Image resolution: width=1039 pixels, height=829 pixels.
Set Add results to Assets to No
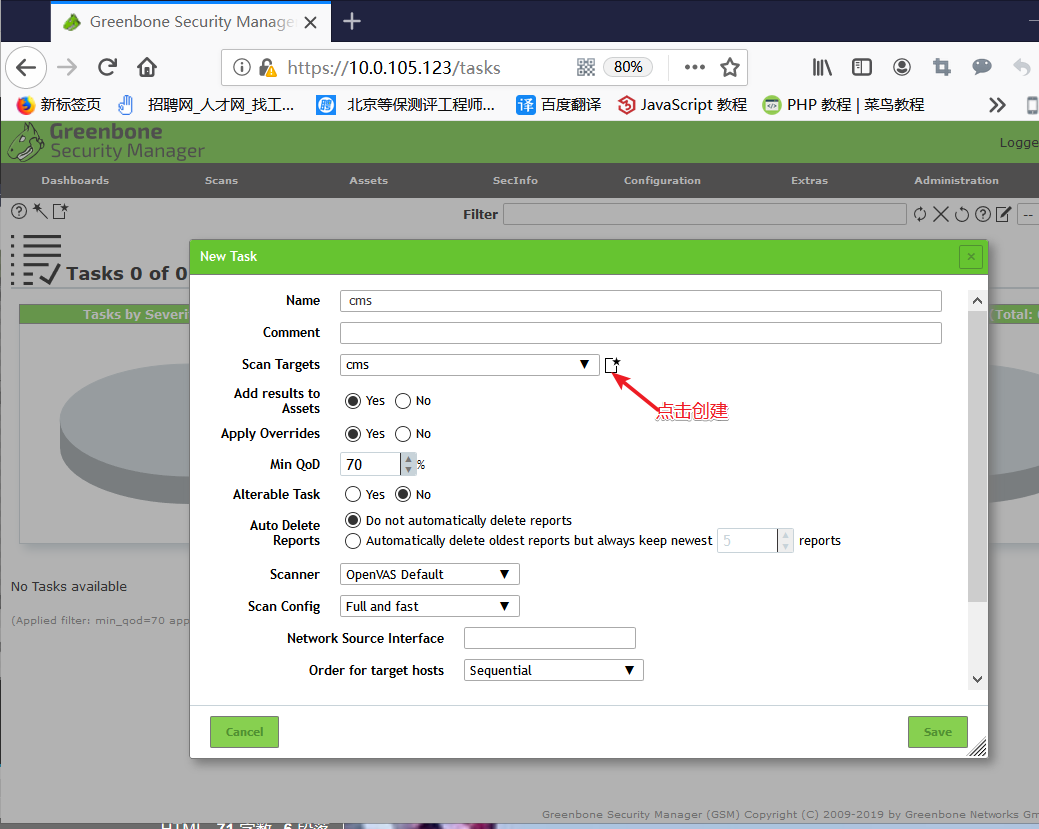pyautogui.click(x=403, y=401)
